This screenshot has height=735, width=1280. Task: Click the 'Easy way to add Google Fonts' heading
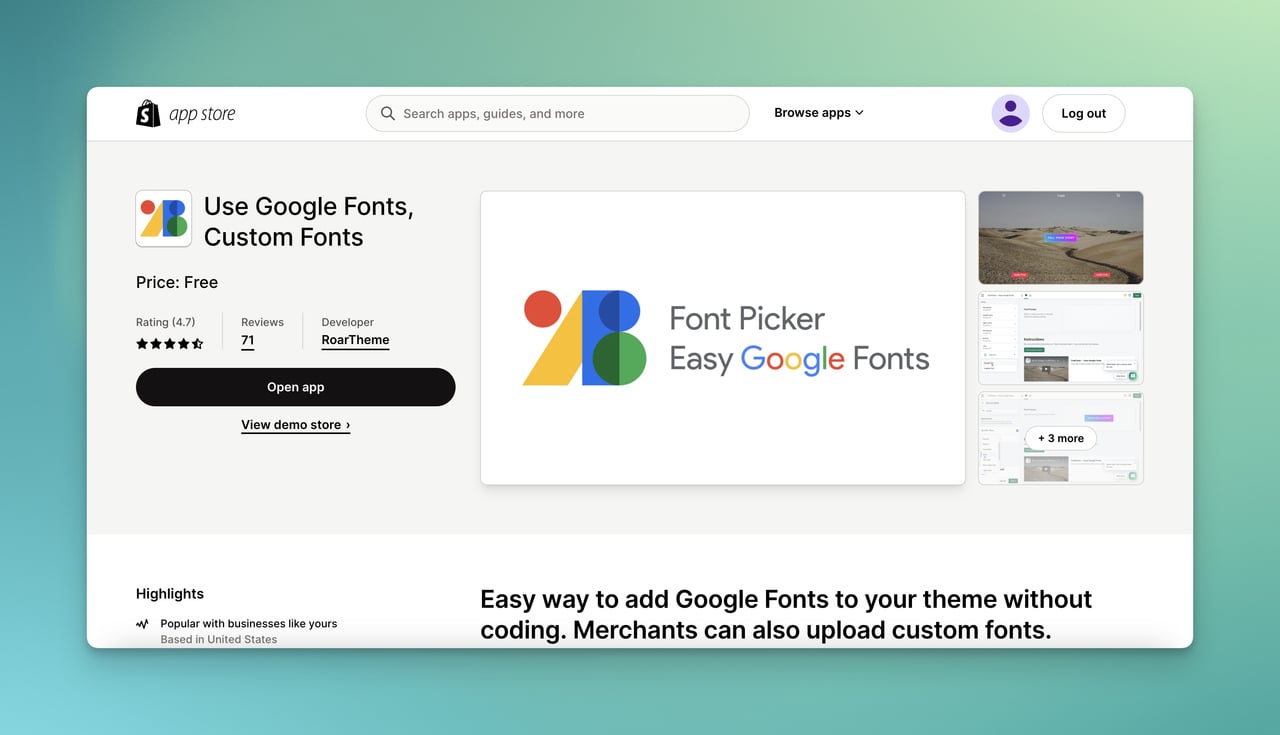point(786,615)
